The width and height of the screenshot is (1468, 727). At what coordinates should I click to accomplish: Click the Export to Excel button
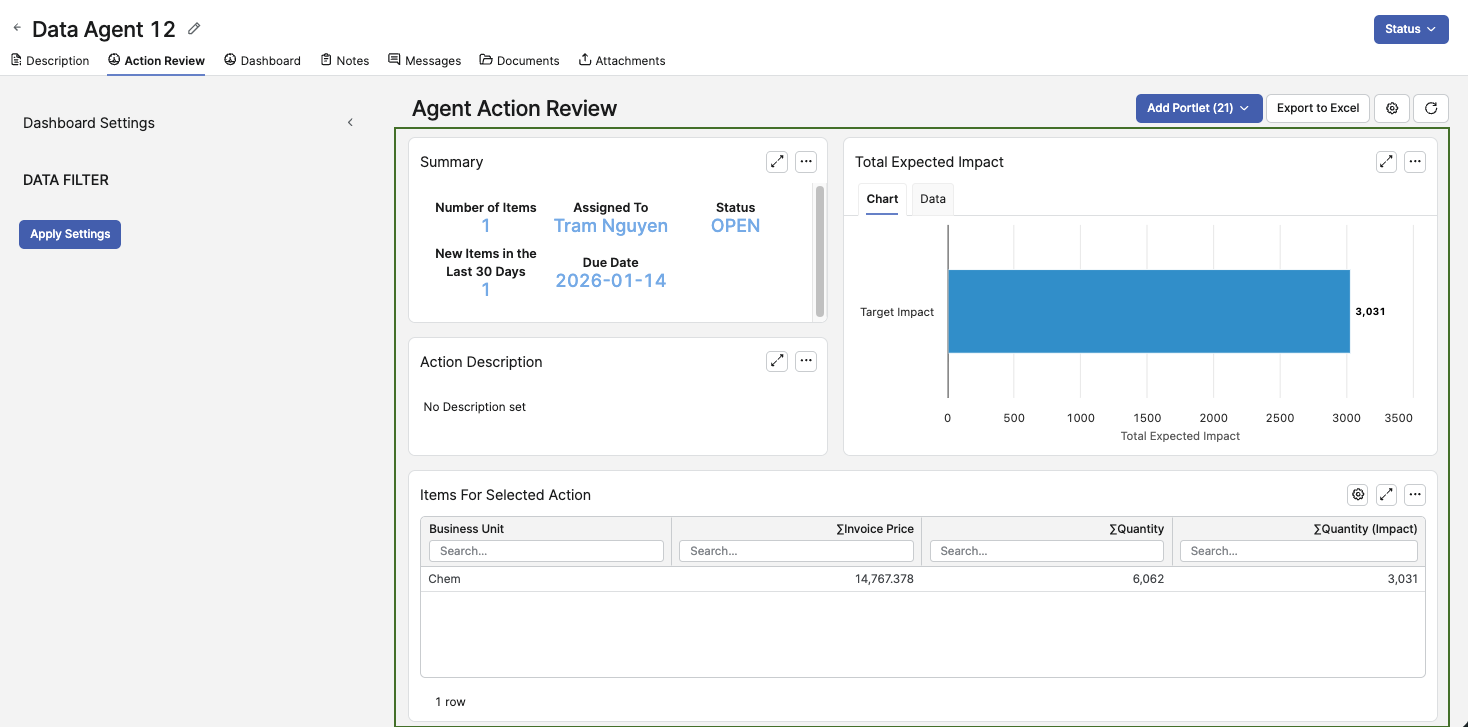coord(1317,108)
